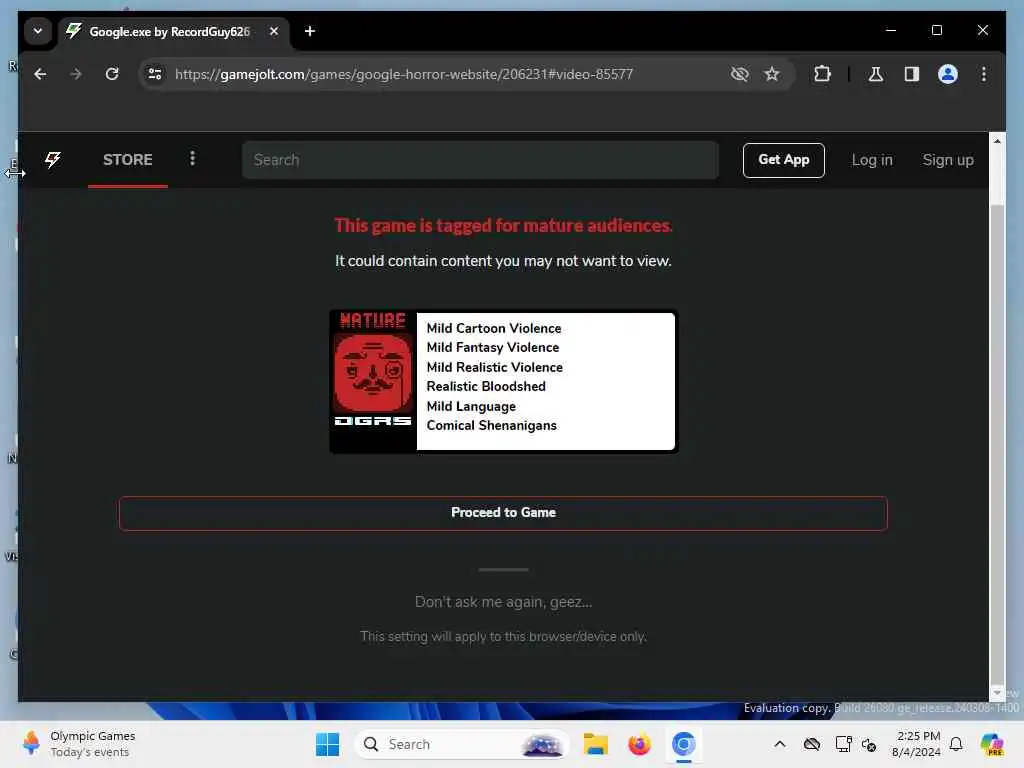The width and height of the screenshot is (1024, 768).
Task: Click the browser forward arrow
Action: (76, 74)
